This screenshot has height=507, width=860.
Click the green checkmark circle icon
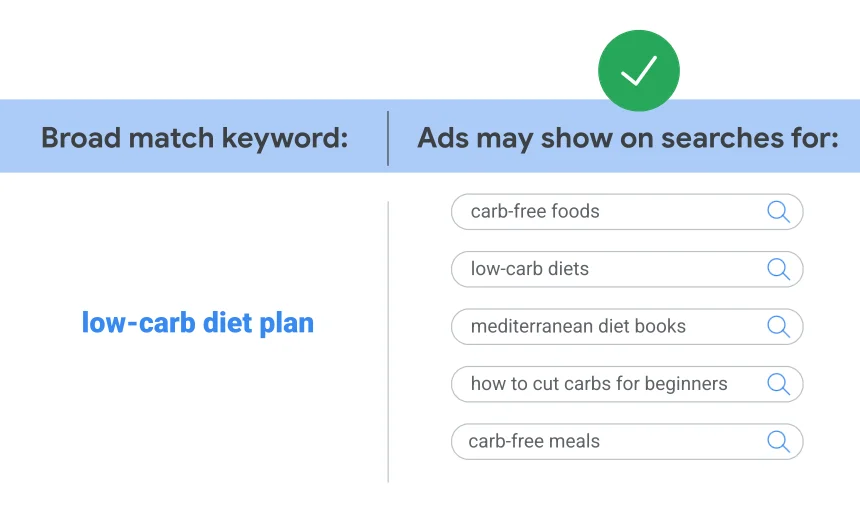click(638, 71)
